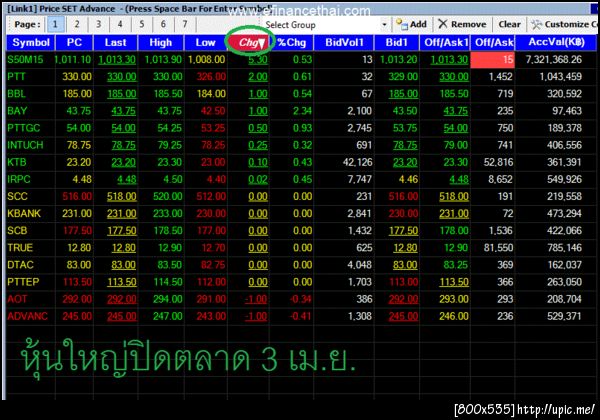Select the SCB symbol
Viewport: 600px width, 420px height.
click(x=17, y=231)
